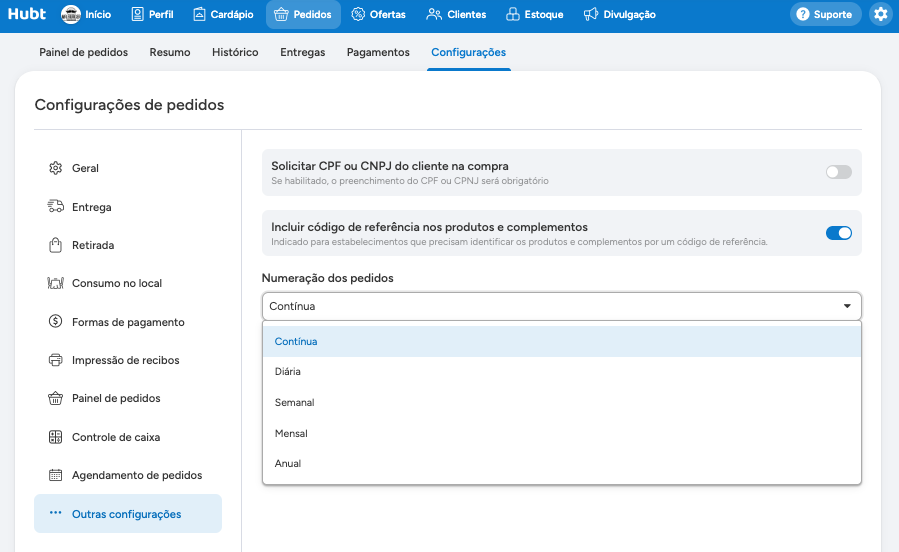Disable the código de referência toggle

(838, 233)
